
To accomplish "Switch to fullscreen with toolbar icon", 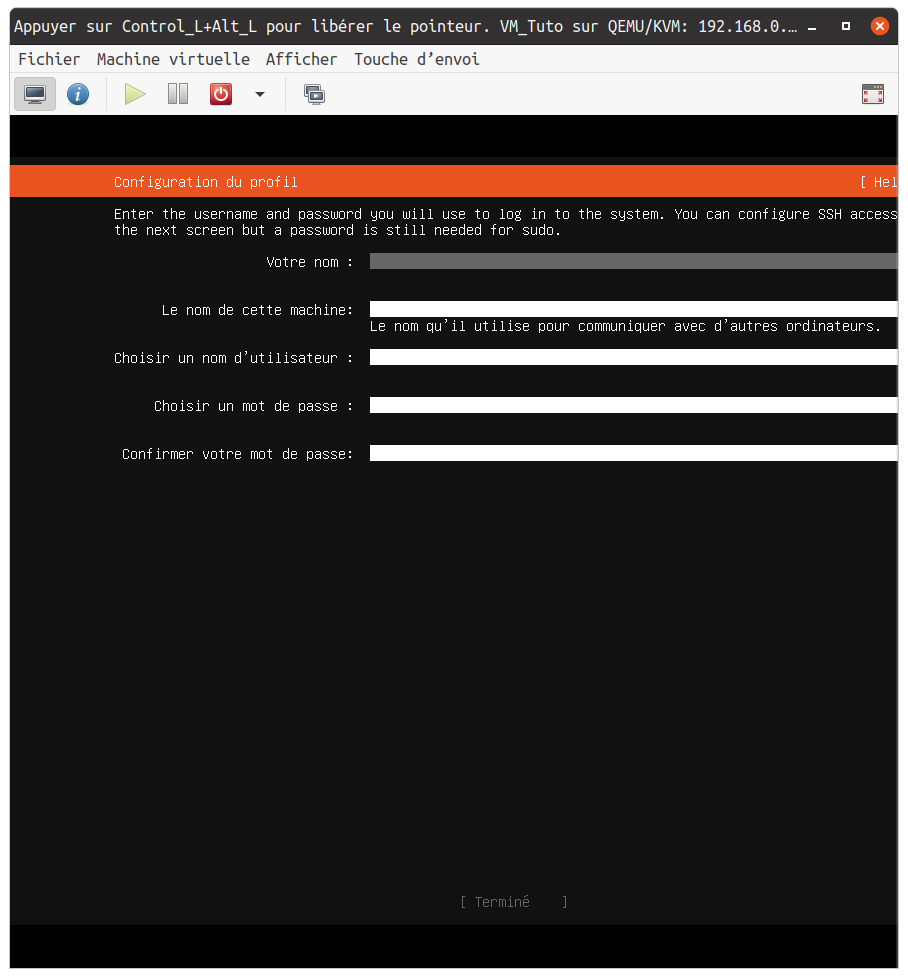I will [872, 95].
